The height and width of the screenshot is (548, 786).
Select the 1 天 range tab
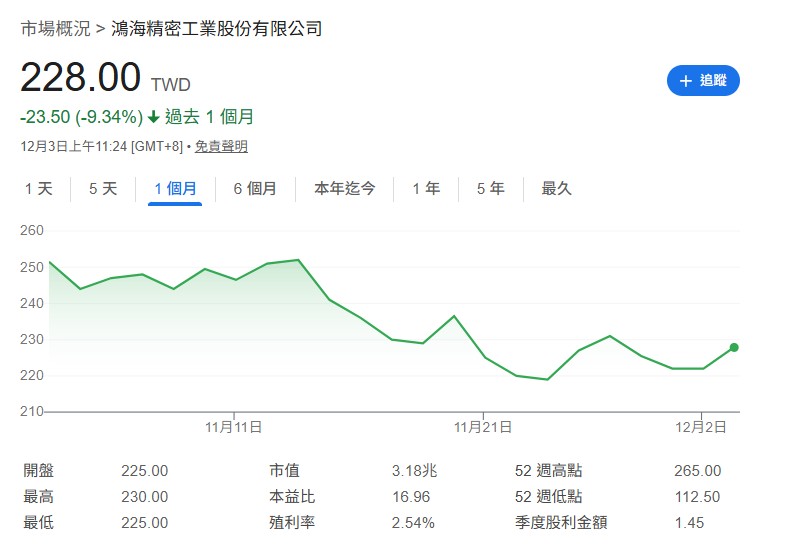(x=39, y=189)
